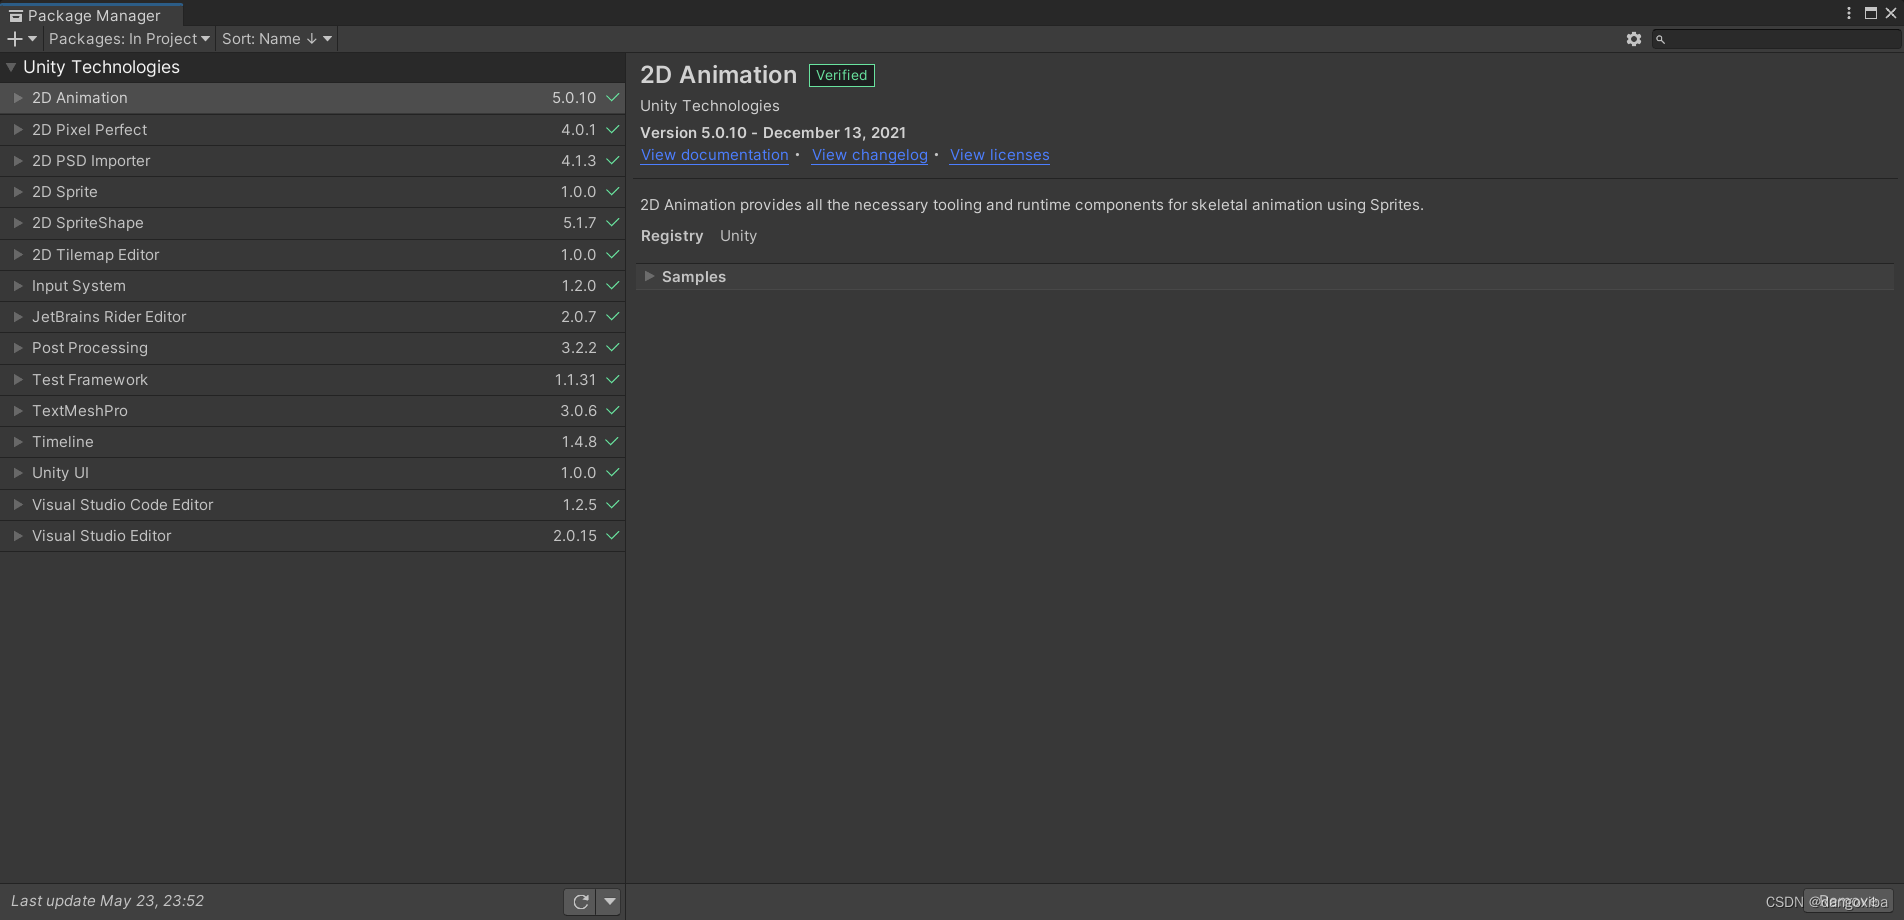Image resolution: width=1904 pixels, height=920 pixels.
Task: Click the Unity registry value
Action: tap(738, 236)
